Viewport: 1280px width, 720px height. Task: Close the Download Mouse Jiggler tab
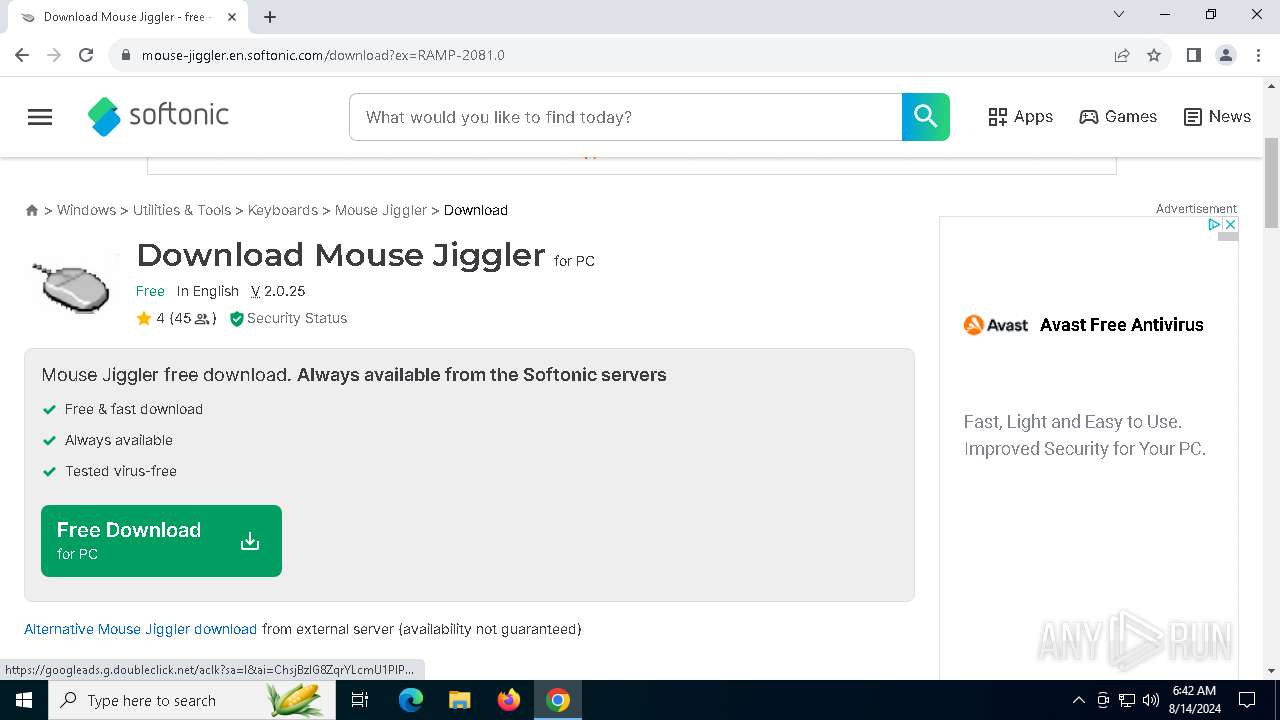232,17
